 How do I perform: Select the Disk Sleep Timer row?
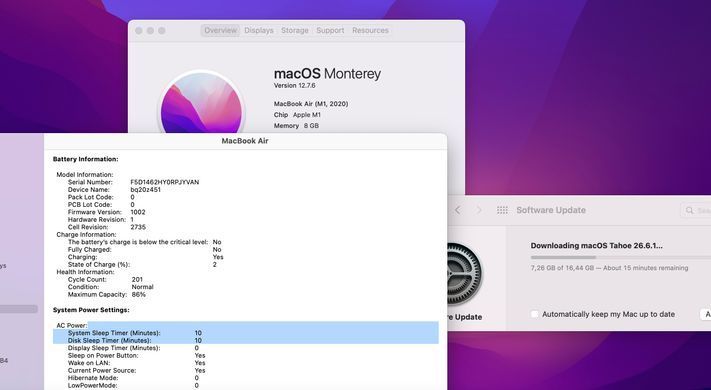pos(246,340)
